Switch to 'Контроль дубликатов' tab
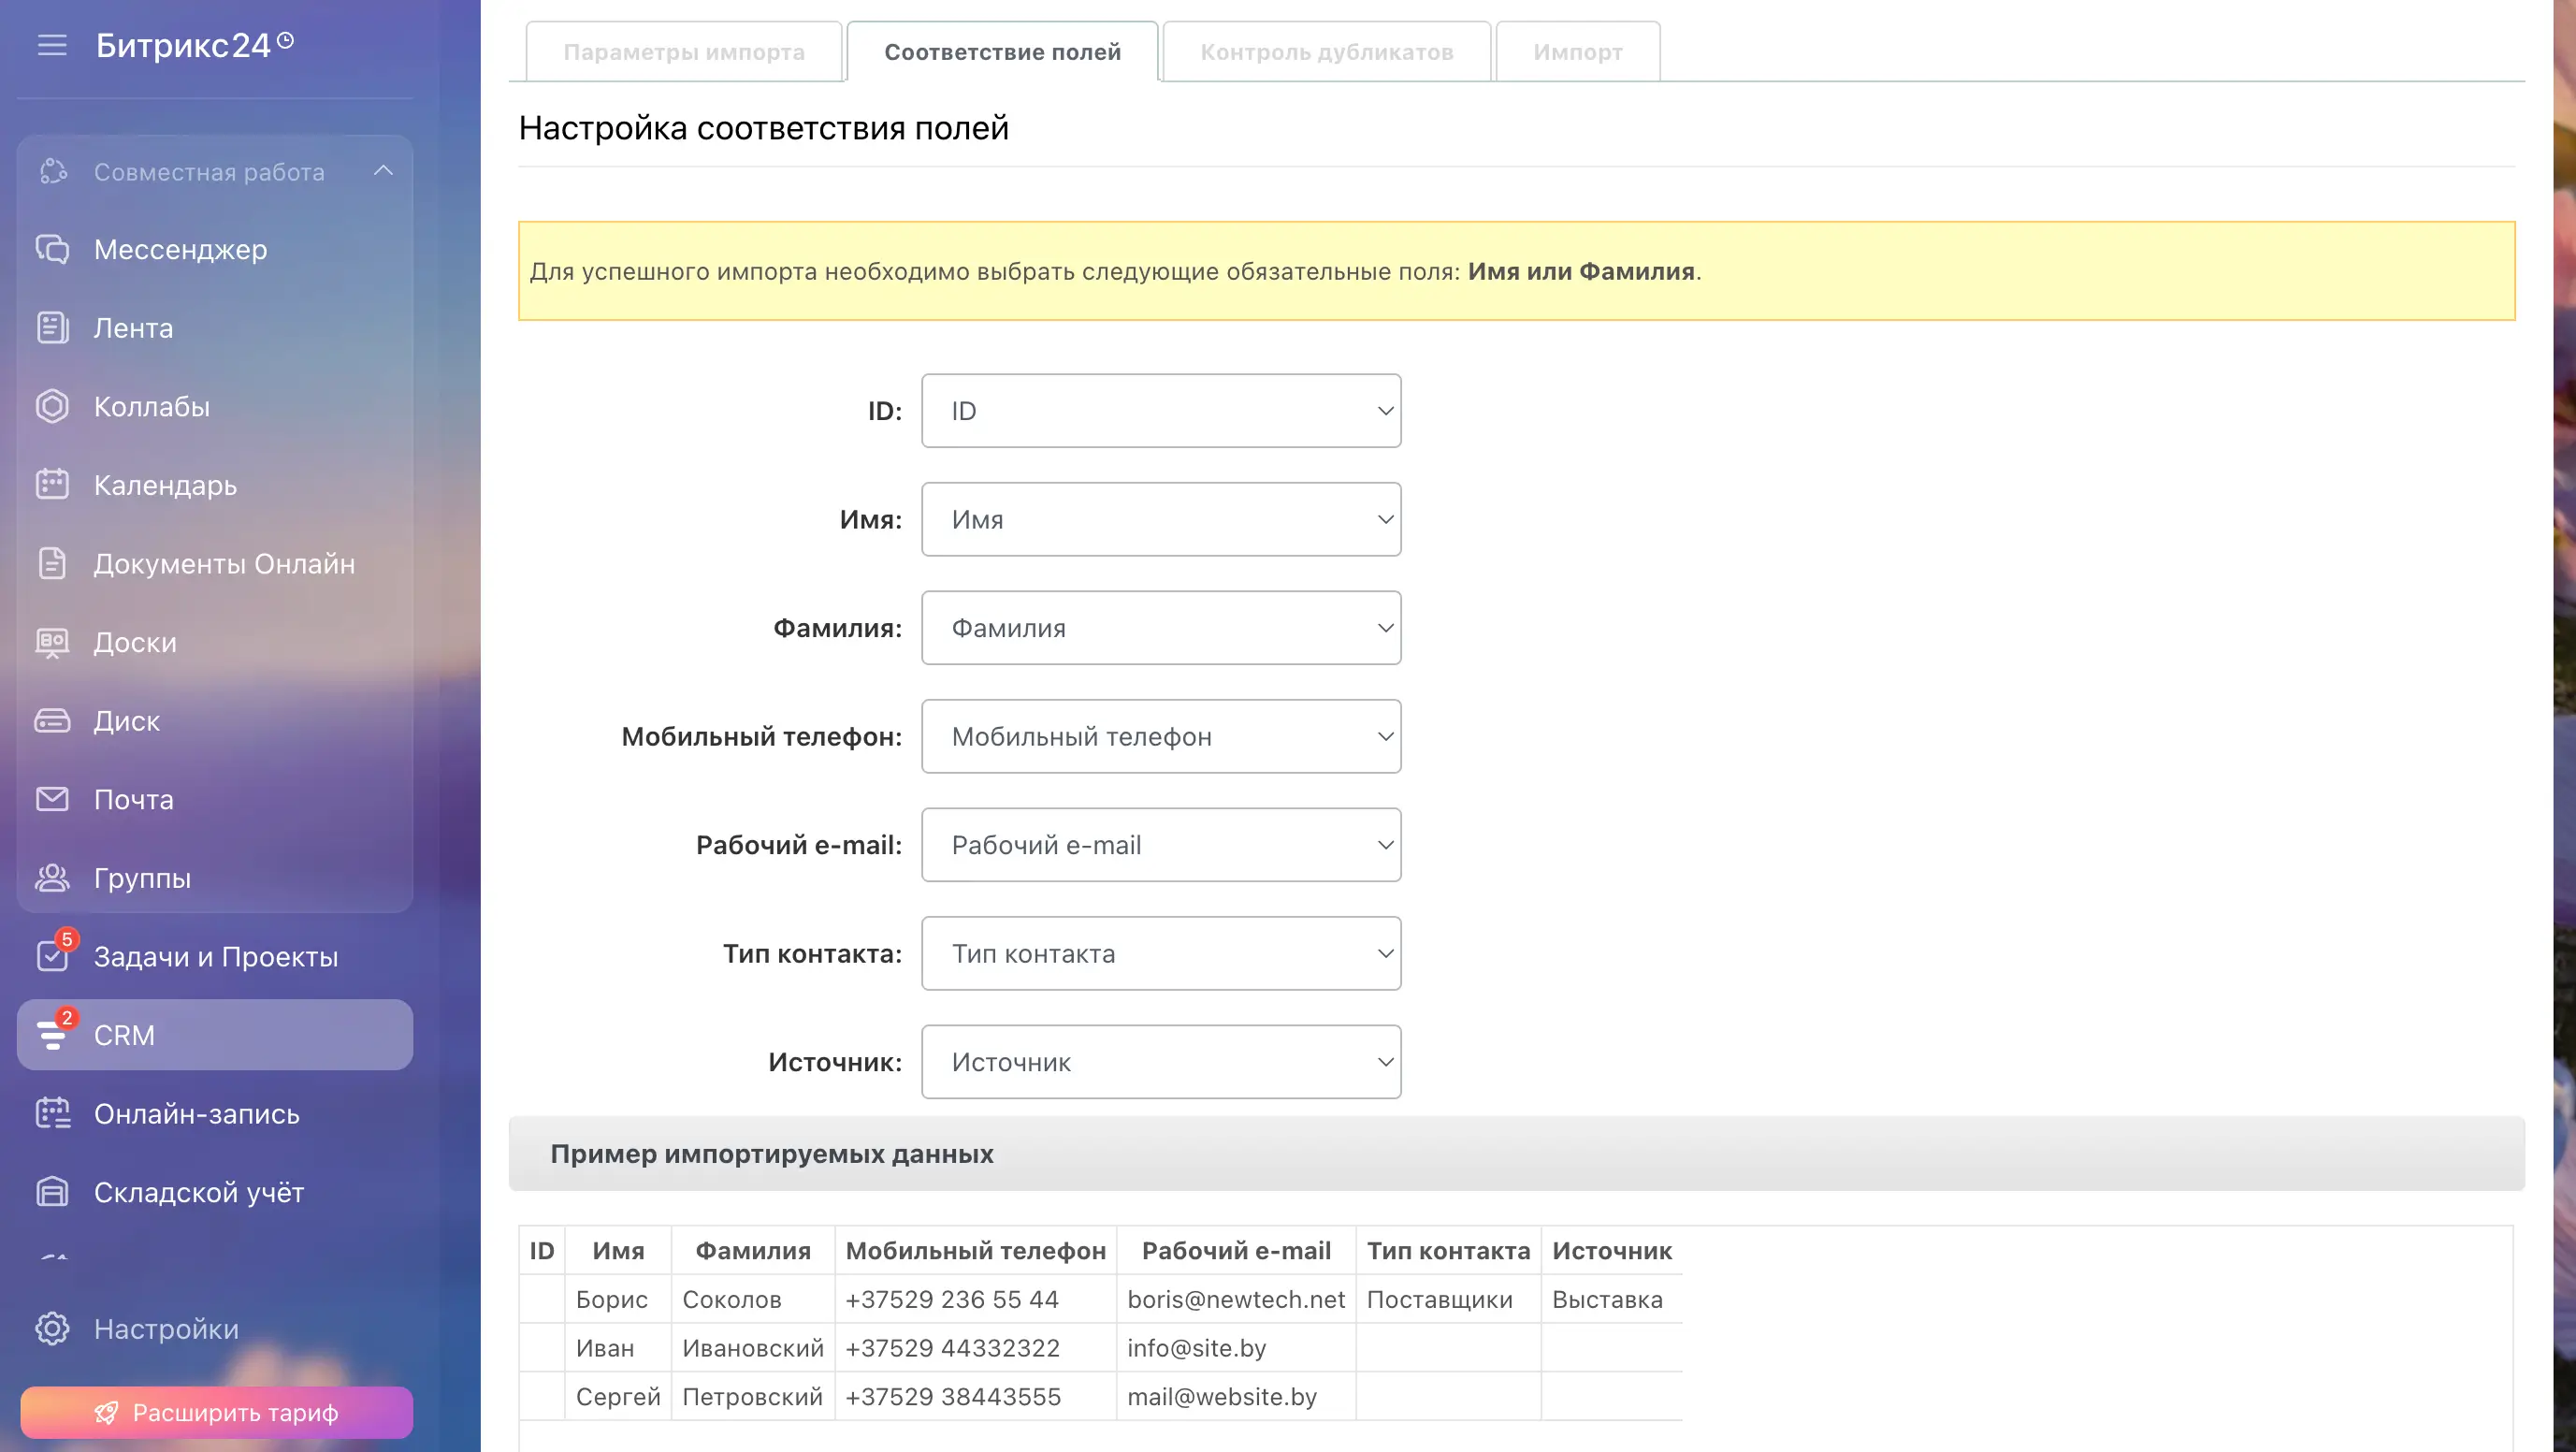This screenshot has height=1452, width=2576. tap(1326, 52)
